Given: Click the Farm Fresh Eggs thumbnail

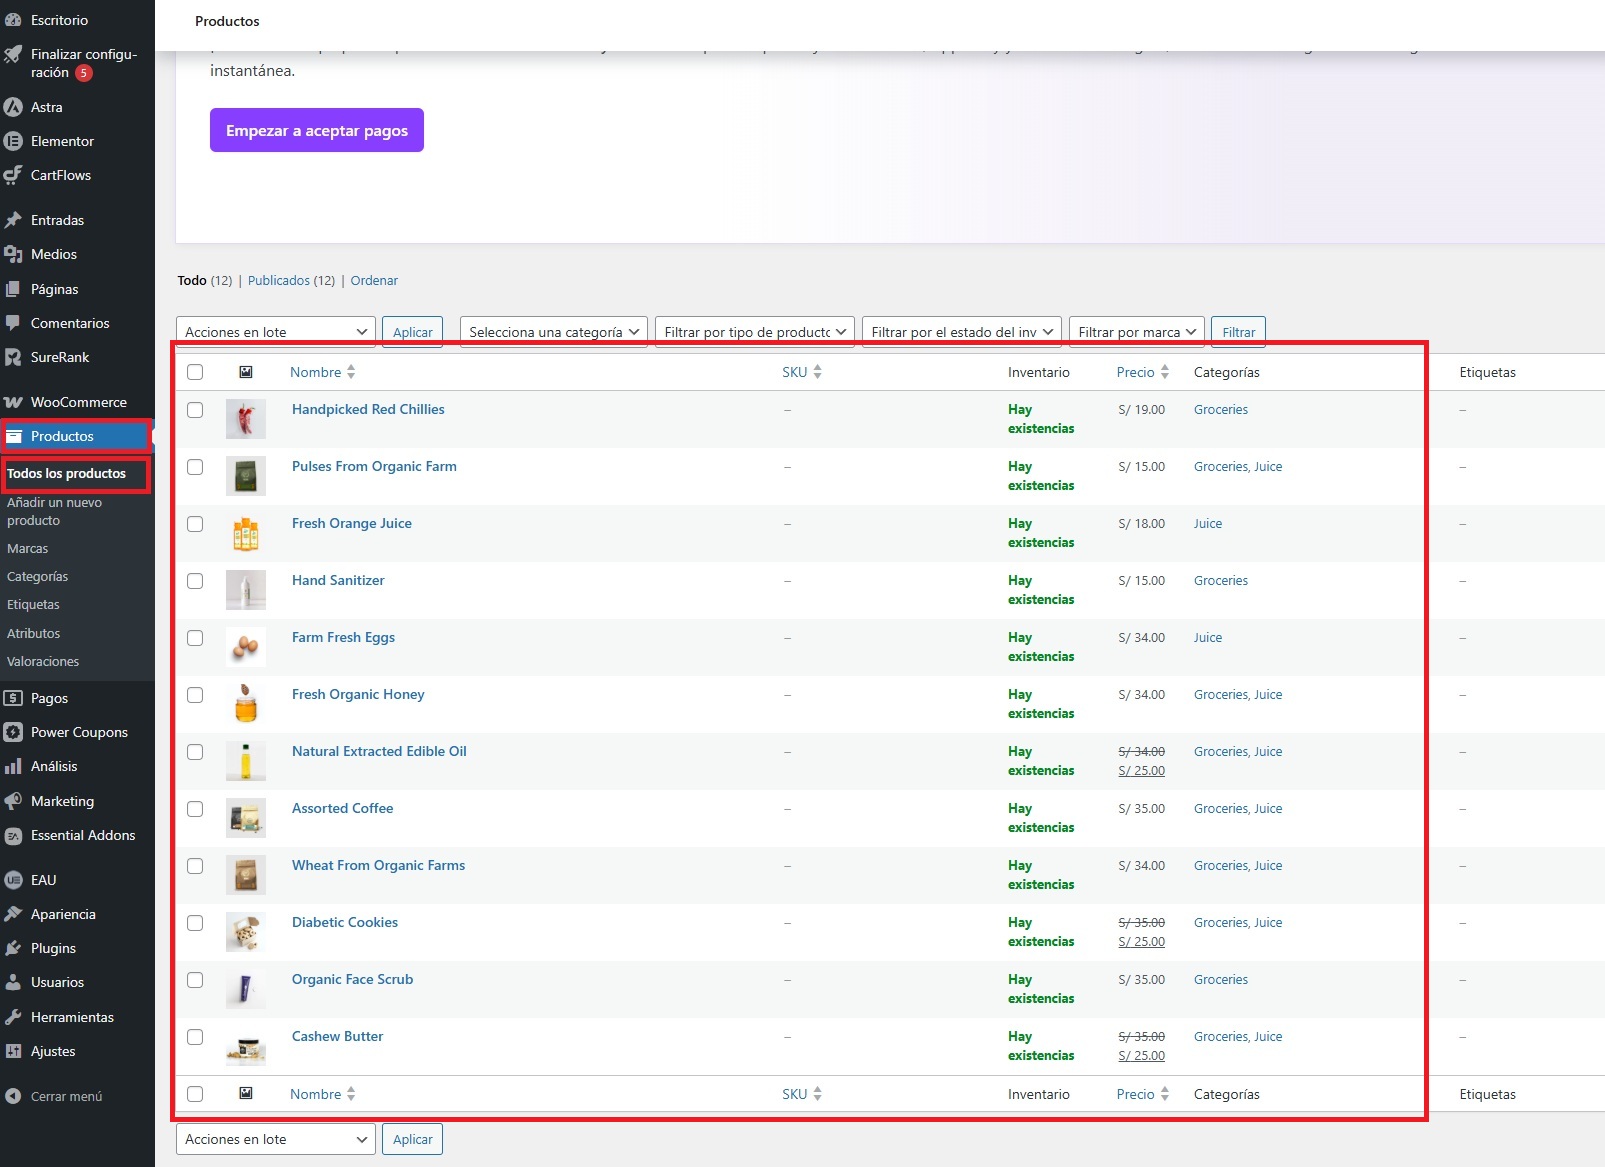Looking at the screenshot, I should (x=246, y=647).
